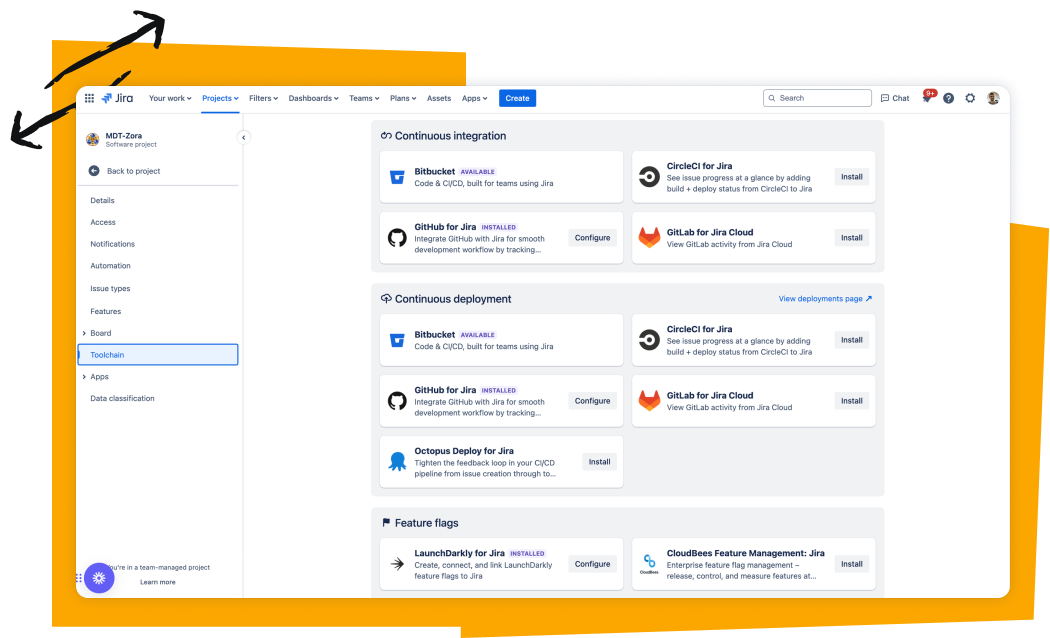
Task: Select Toolchain in the sidebar
Action: click(x=158, y=355)
